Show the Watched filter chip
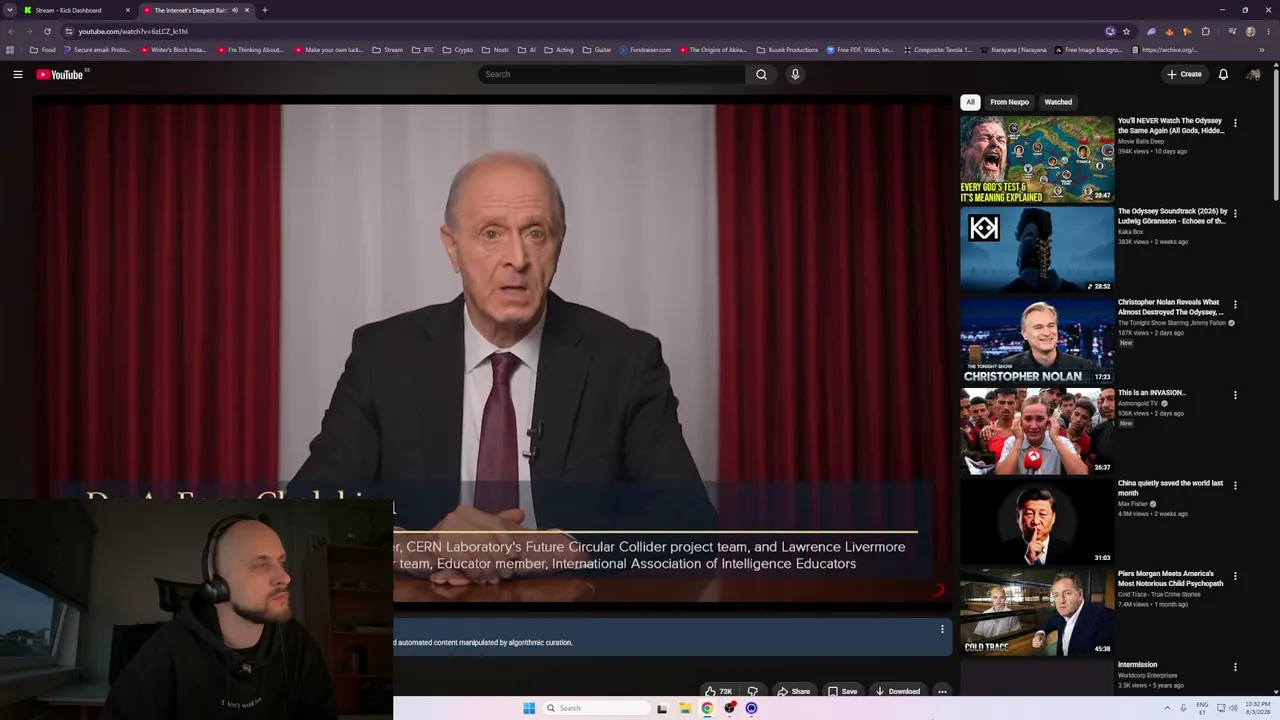 [1058, 102]
